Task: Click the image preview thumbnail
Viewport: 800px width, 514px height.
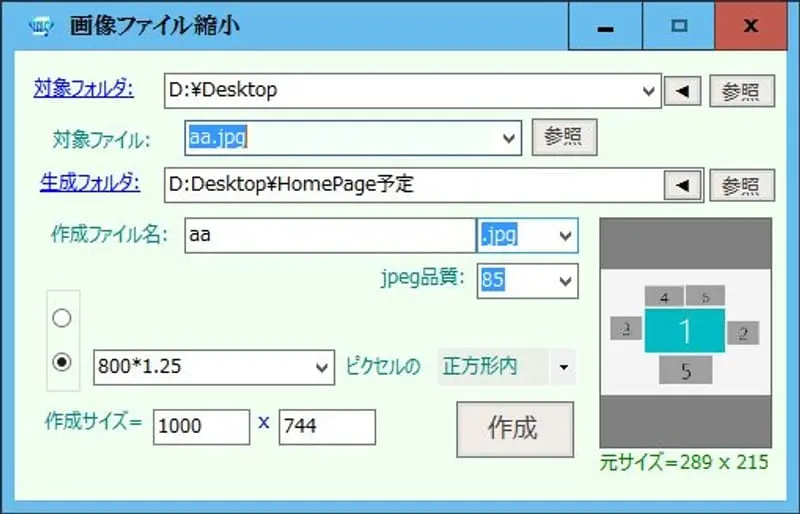Action: point(685,333)
